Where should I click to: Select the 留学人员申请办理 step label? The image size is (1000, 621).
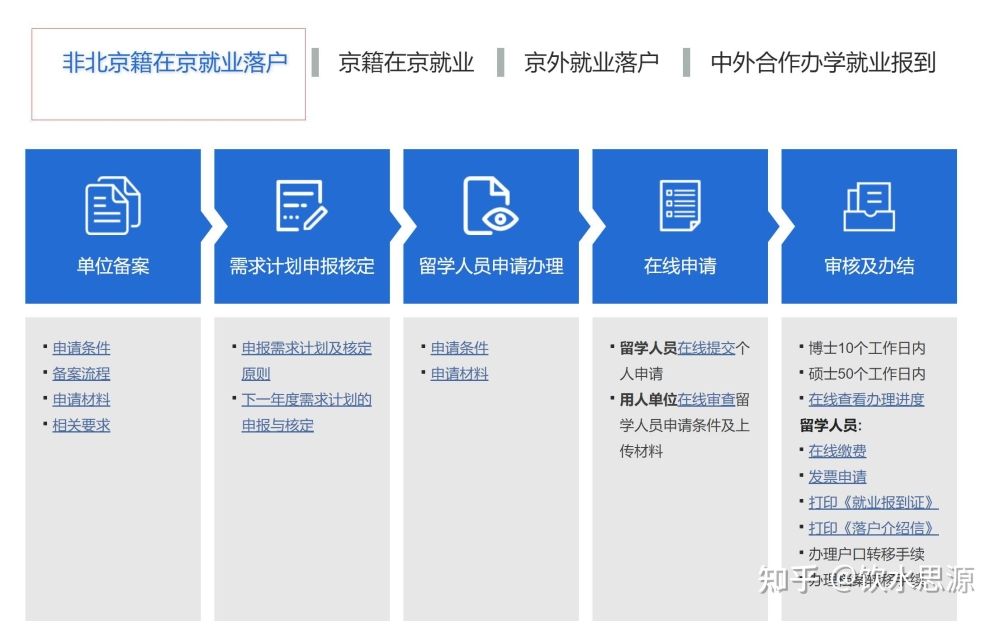click(x=490, y=266)
